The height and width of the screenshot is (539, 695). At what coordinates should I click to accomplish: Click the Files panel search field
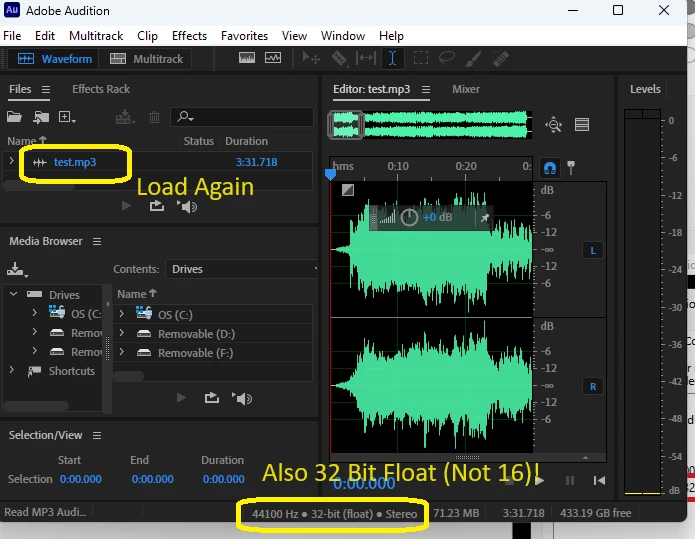[x=242, y=117]
